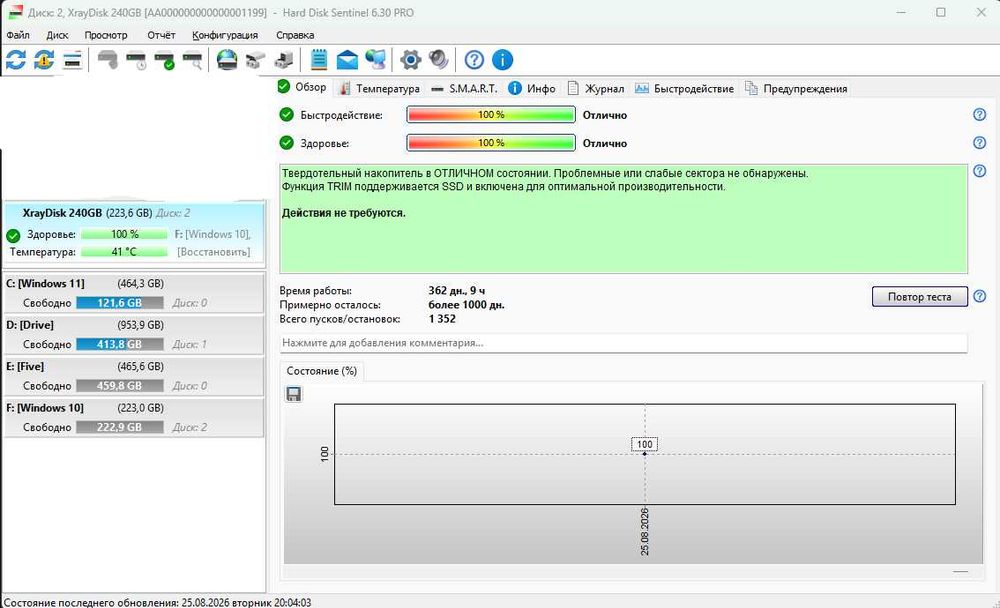Select the D: [Drive] partition
The image size is (1000, 608).
[x=134, y=334]
